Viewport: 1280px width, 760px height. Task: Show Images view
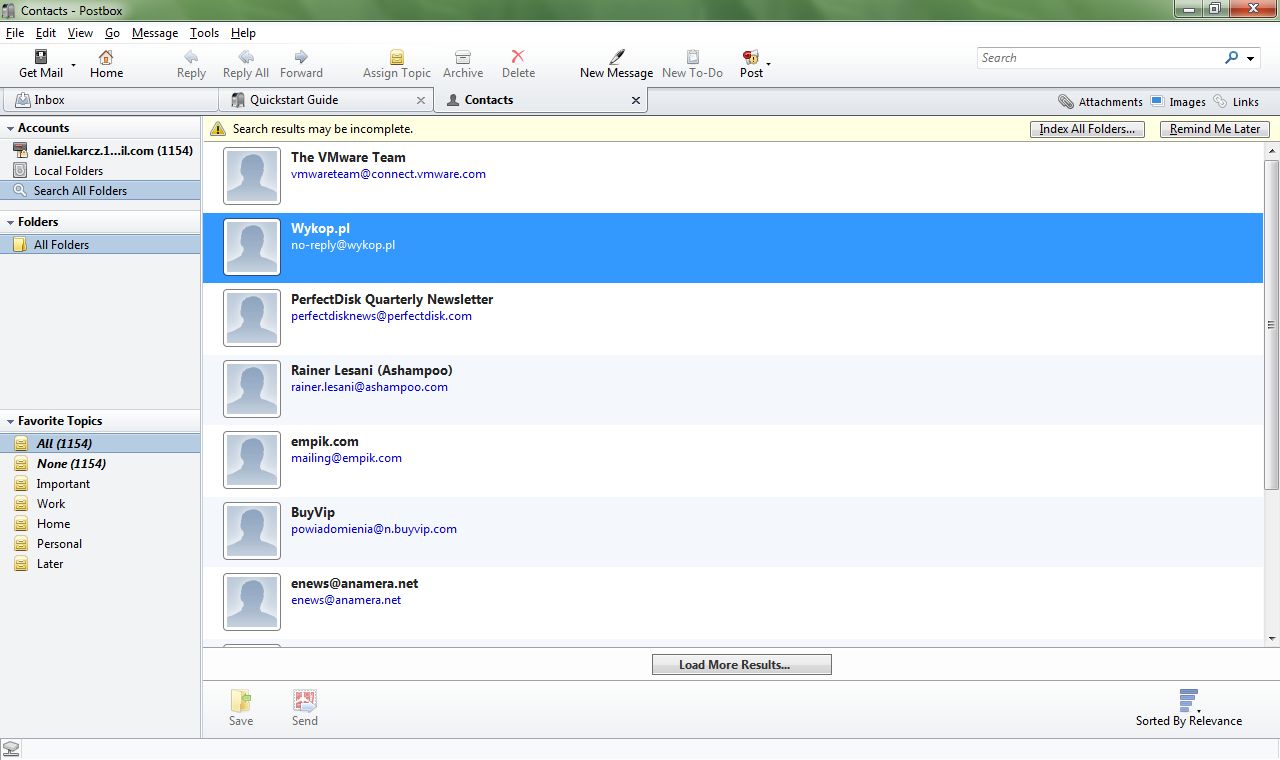point(1178,102)
